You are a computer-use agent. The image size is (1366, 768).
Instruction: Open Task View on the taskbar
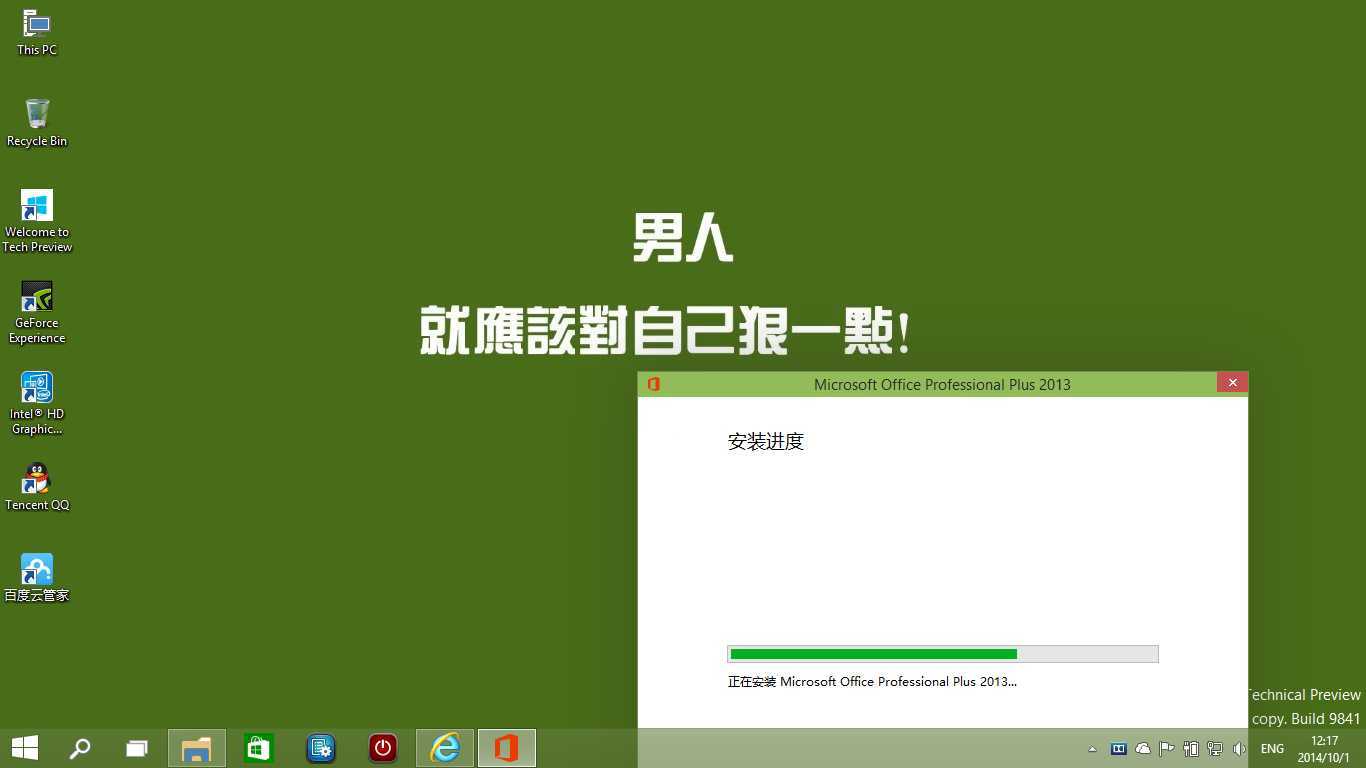pos(136,748)
